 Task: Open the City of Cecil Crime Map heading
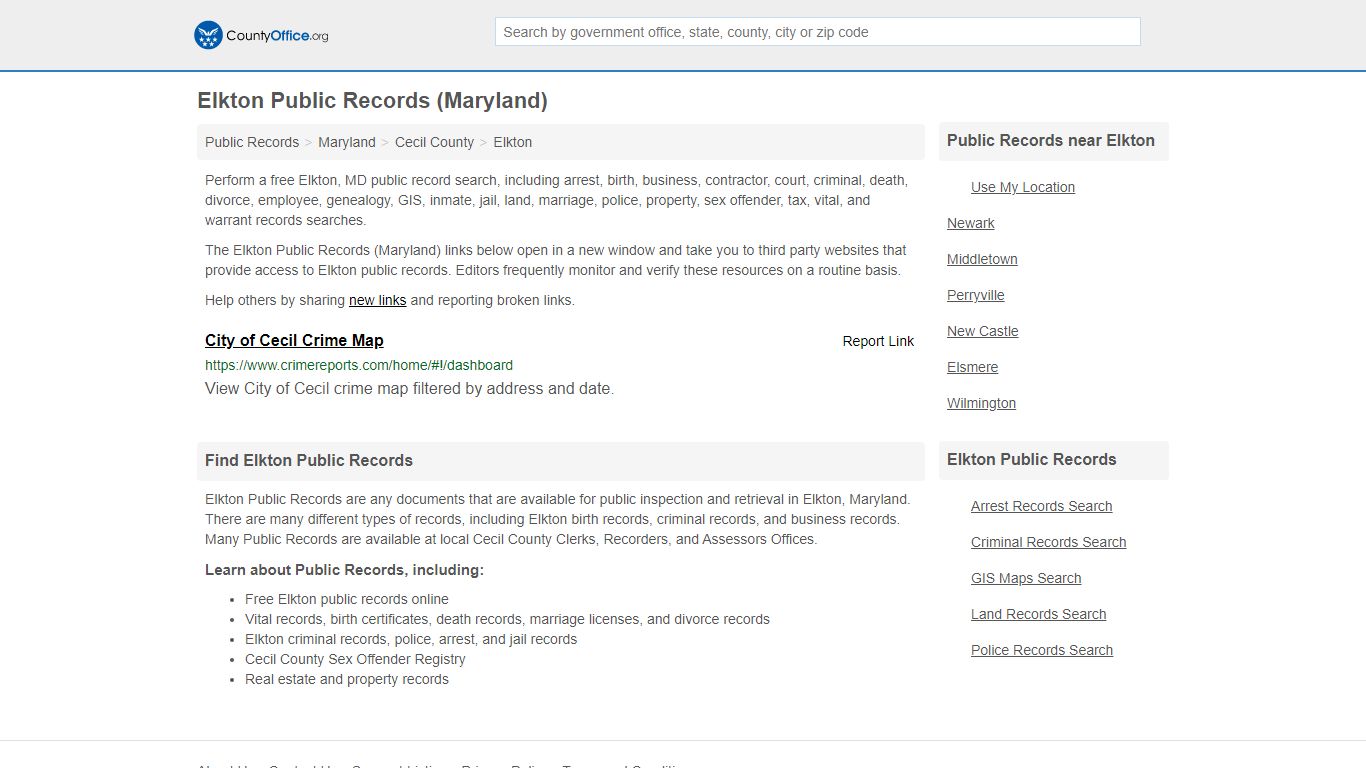tap(294, 340)
